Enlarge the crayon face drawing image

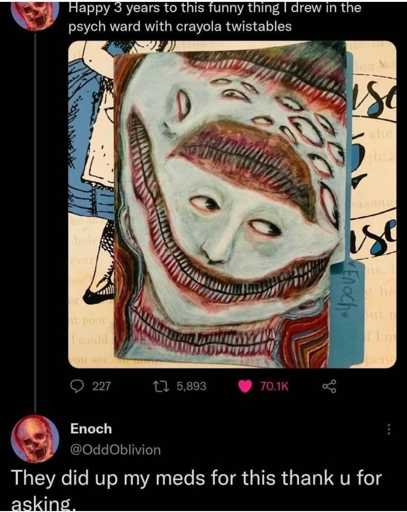tap(232, 204)
